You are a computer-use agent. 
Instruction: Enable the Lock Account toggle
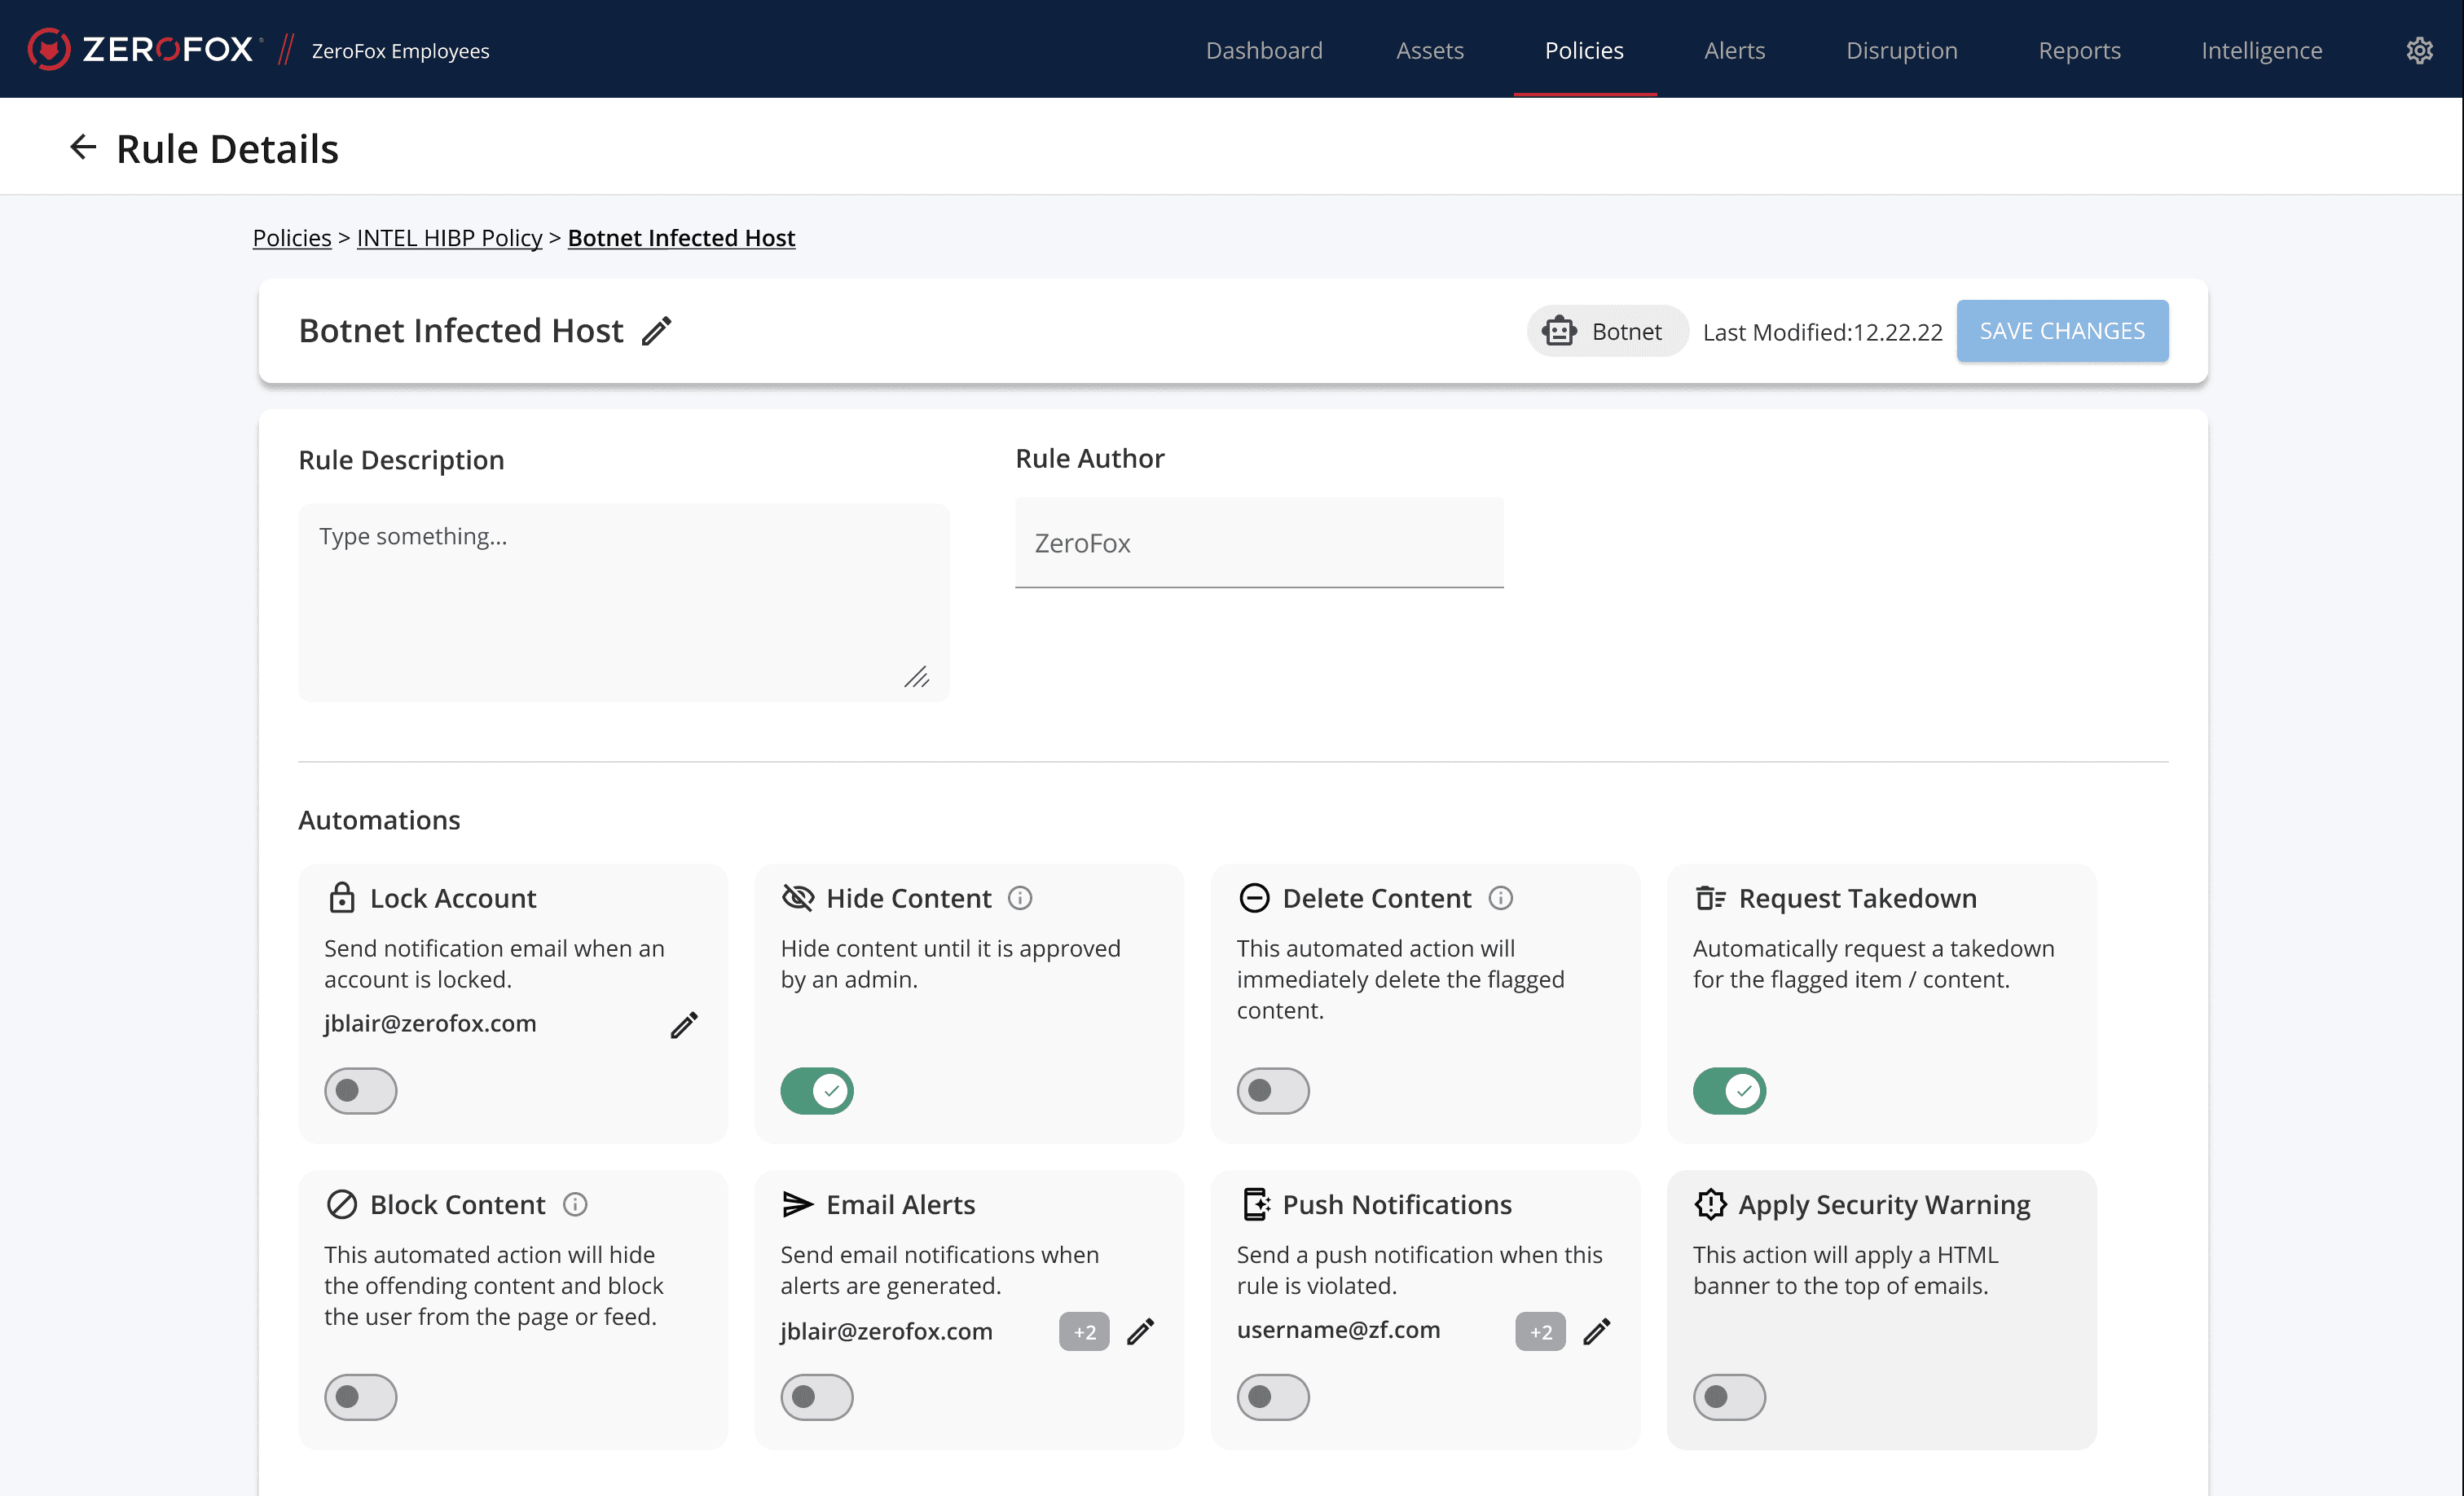click(x=360, y=1090)
